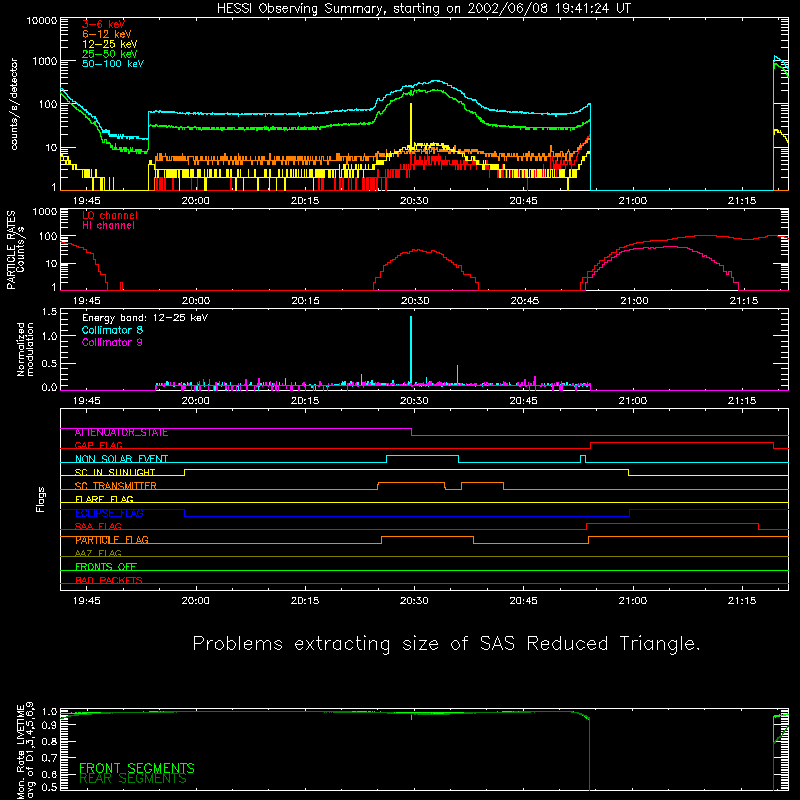The width and height of the screenshot is (800, 800).
Task: Click the yellow 12-25 keV legend label in the top panel
Action: 110,44
